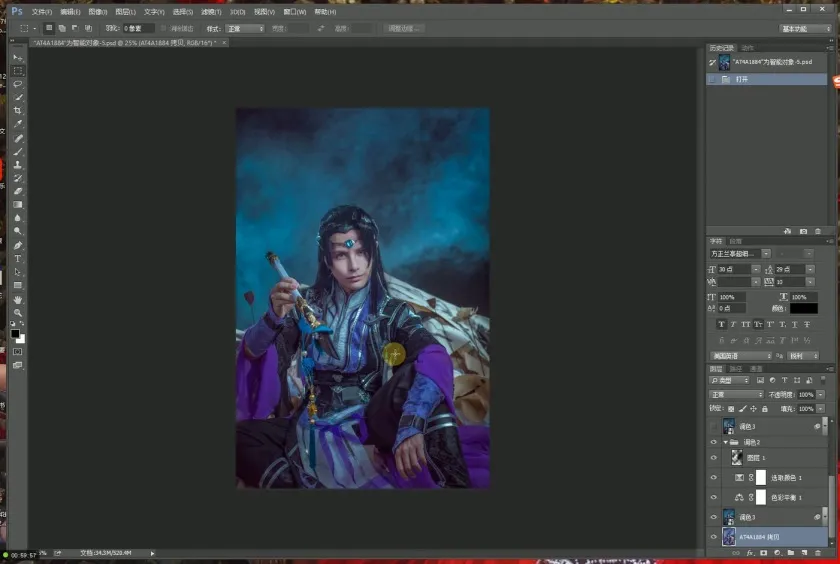This screenshot has width=840, height=564.
Task: Select the Horizontal Type tool
Action: pyautogui.click(x=18, y=259)
